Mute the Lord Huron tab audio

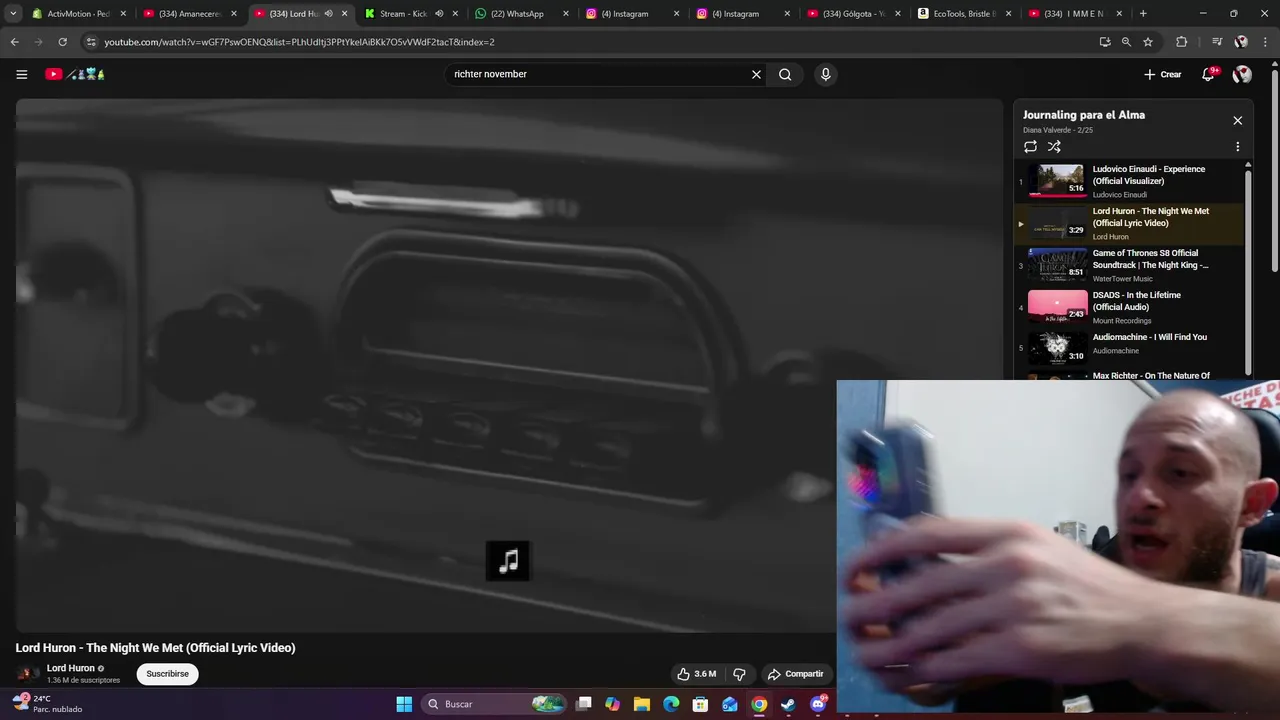[328, 14]
